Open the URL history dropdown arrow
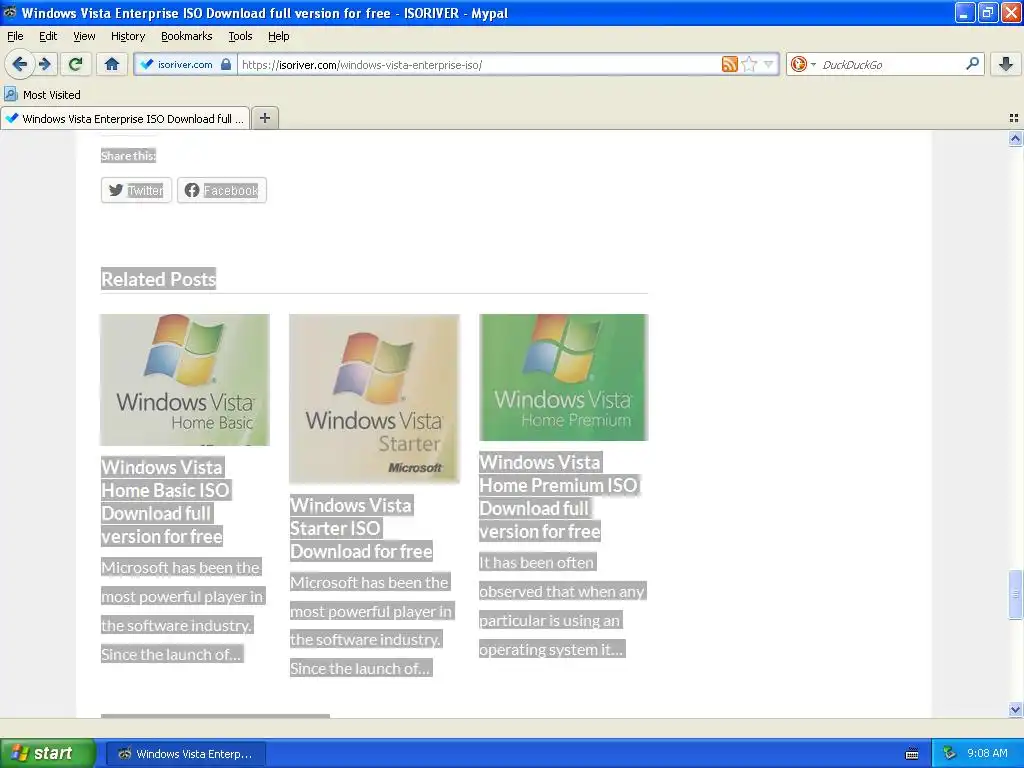This screenshot has width=1024, height=768. tap(769, 64)
